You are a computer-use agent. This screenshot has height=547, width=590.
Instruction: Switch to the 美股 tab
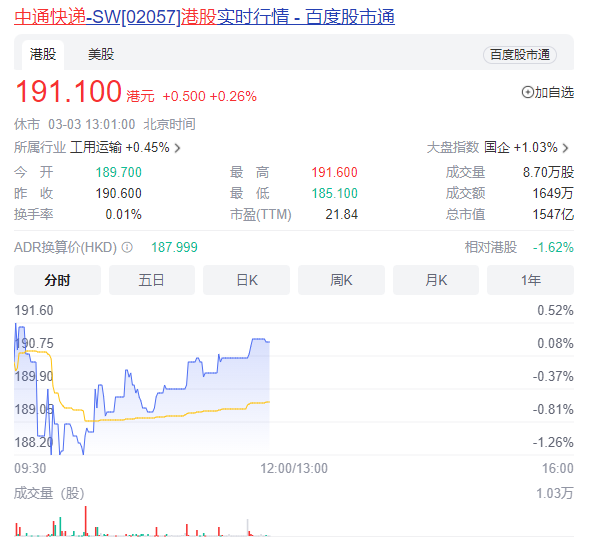[101, 55]
